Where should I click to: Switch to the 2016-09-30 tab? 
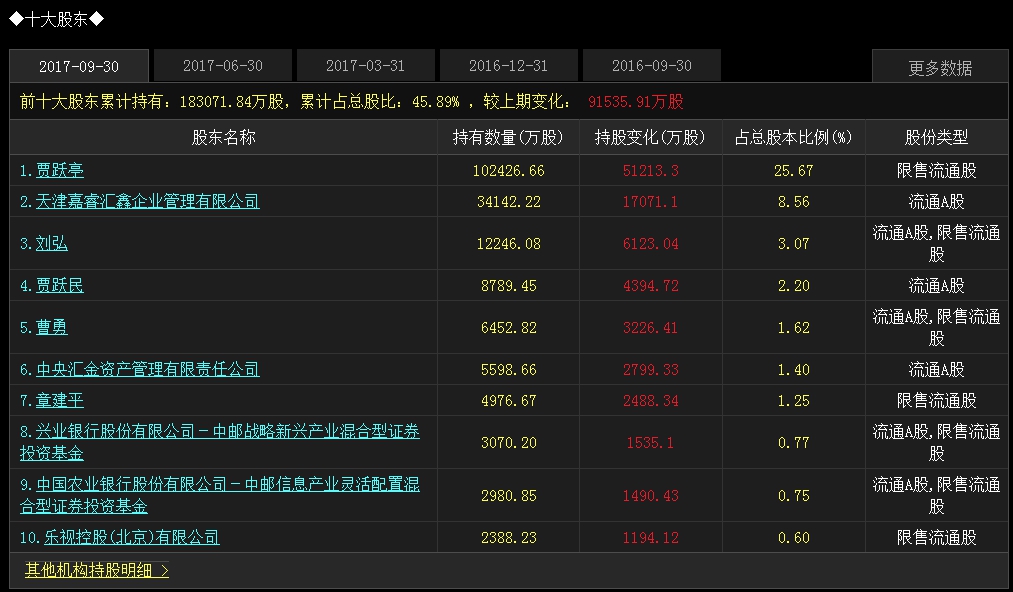pyautogui.click(x=652, y=66)
